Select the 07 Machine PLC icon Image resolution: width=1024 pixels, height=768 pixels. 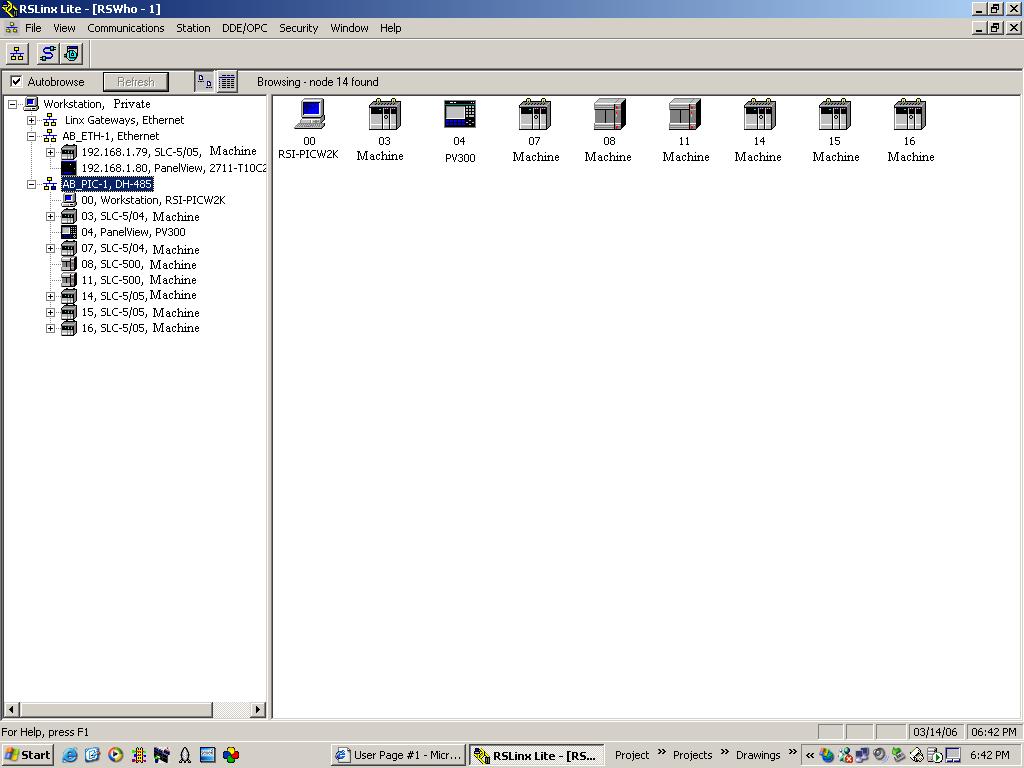[535, 114]
